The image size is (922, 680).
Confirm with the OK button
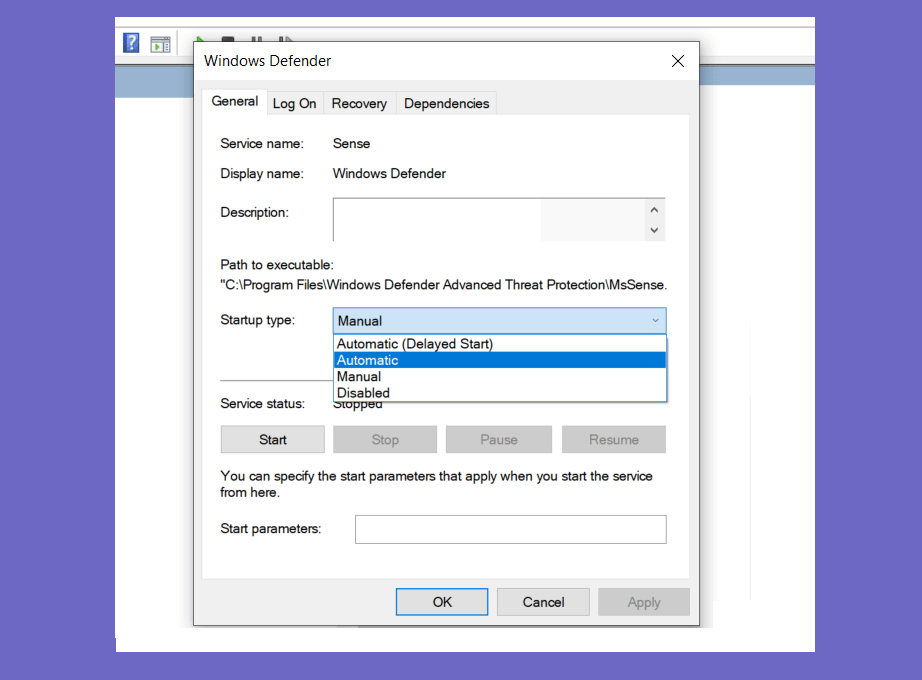[442, 602]
